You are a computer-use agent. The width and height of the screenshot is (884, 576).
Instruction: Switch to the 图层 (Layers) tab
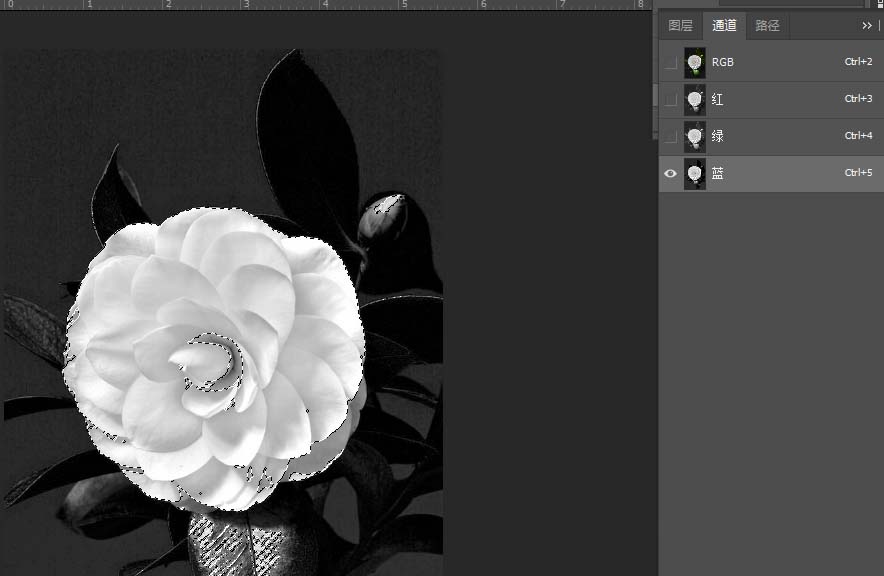click(x=680, y=26)
